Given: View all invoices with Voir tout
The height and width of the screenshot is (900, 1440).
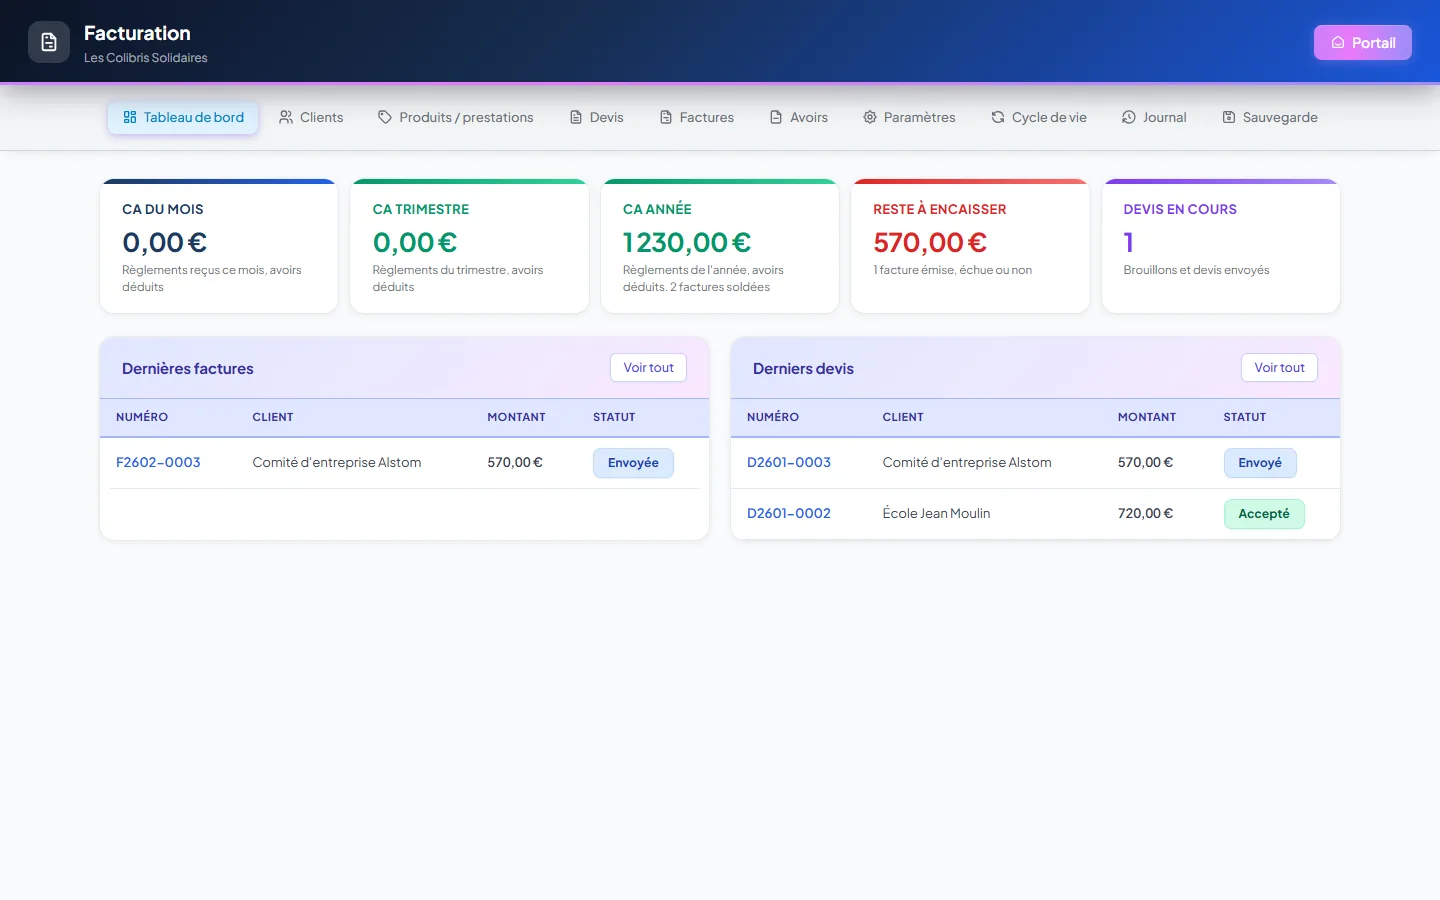Looking at the screenshot, I should tap(649, 368).
